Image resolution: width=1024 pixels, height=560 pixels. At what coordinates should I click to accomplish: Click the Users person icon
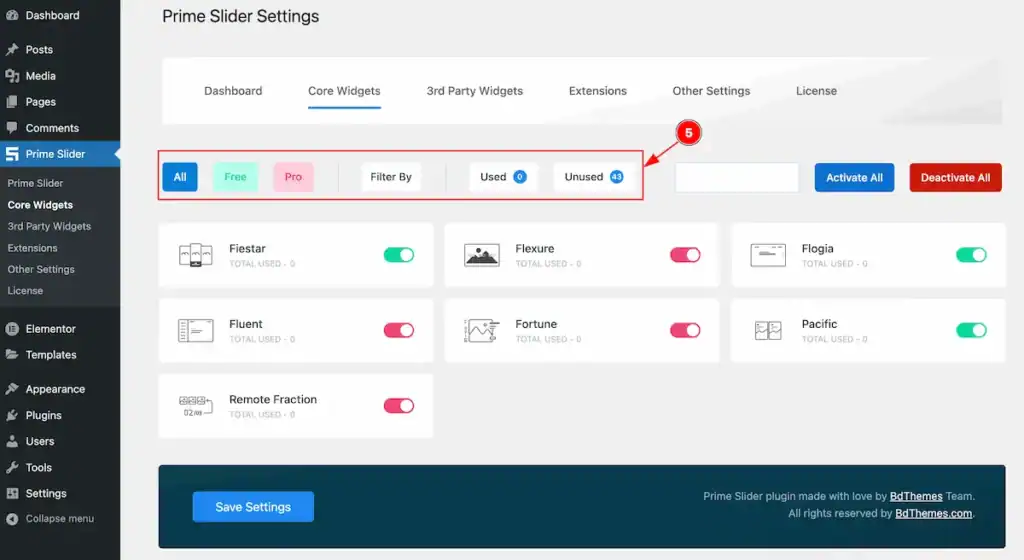(12, 441)
